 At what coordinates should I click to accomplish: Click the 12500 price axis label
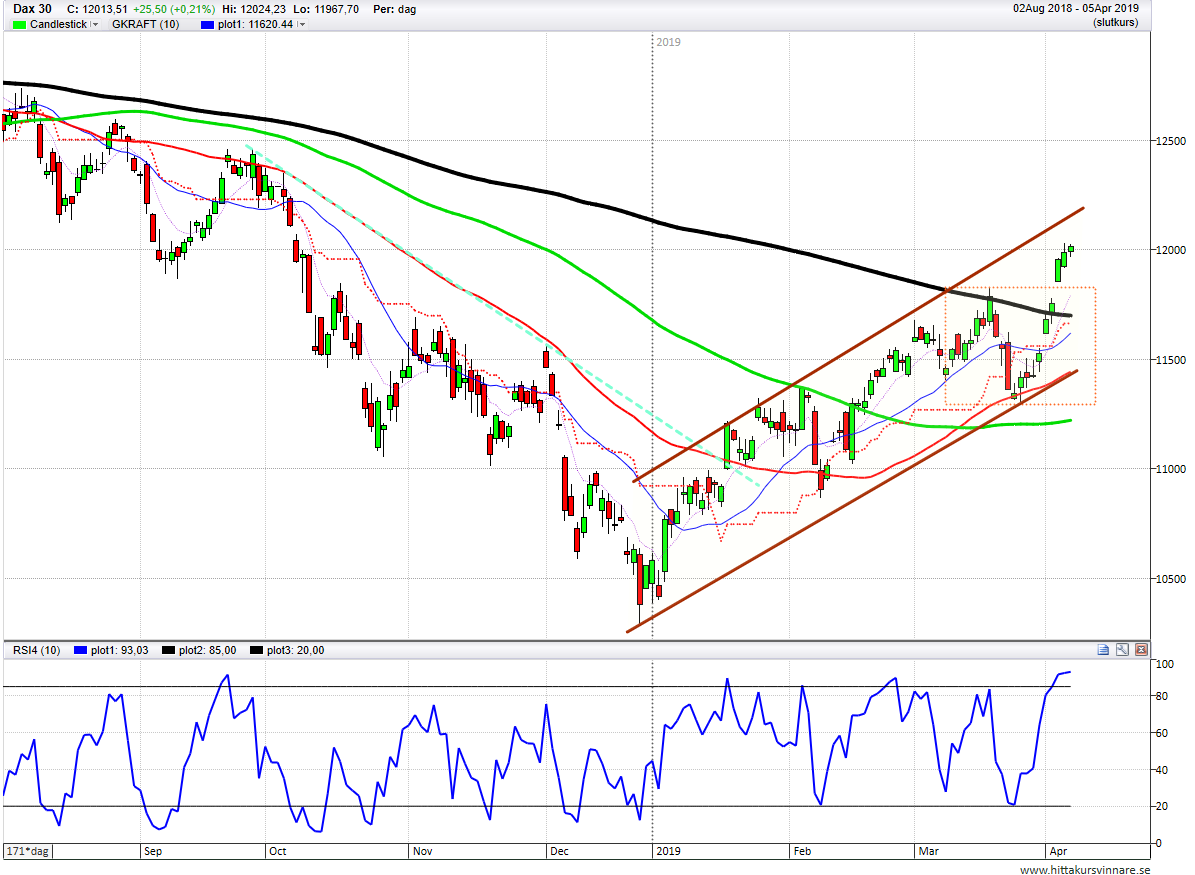[x=1171, y=141]
